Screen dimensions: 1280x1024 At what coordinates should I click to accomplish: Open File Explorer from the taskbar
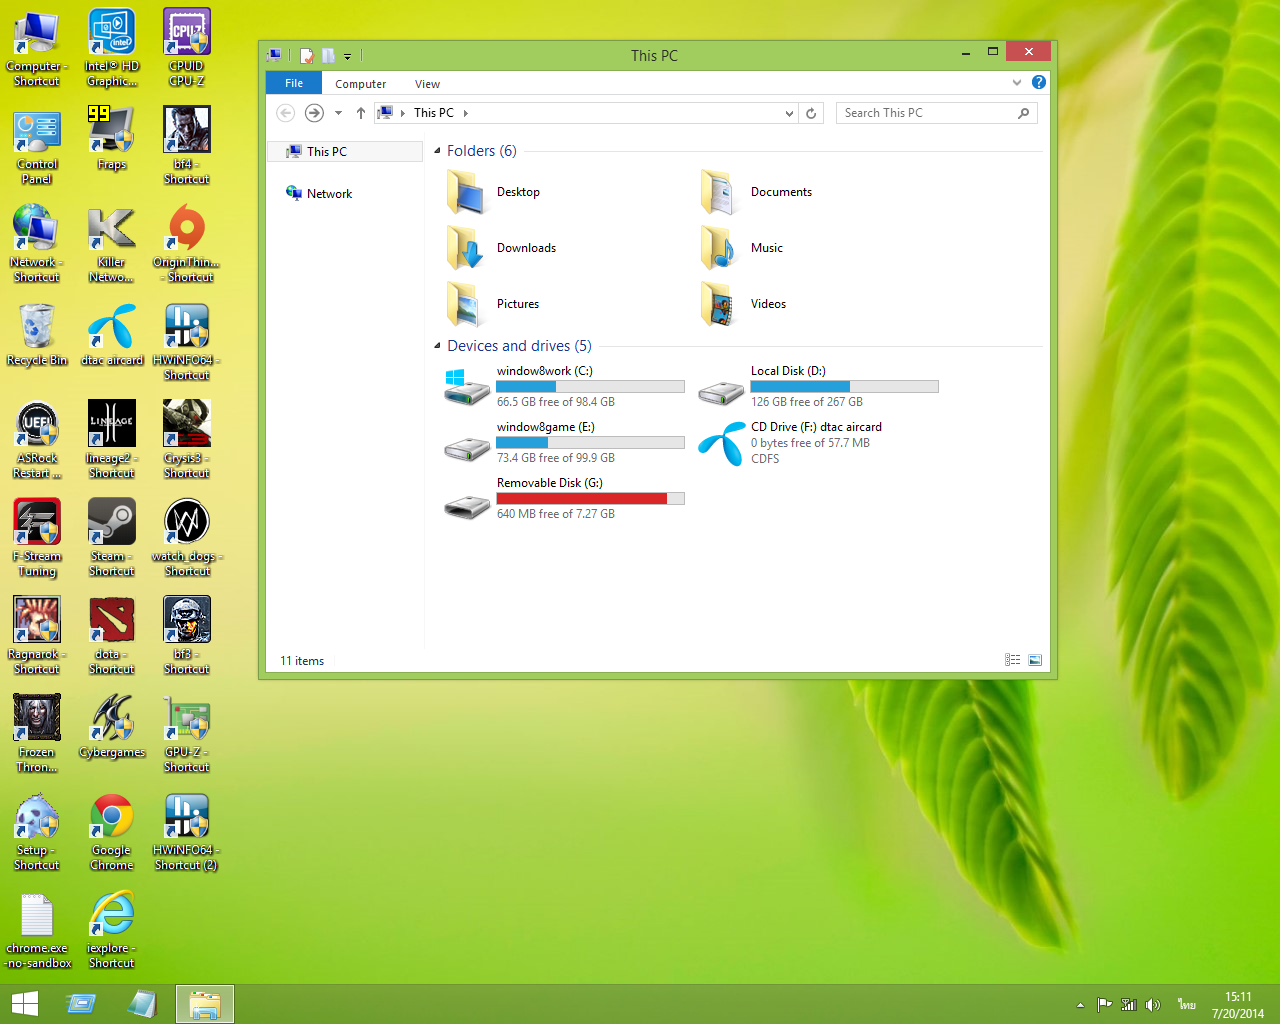click(205, 1004)
